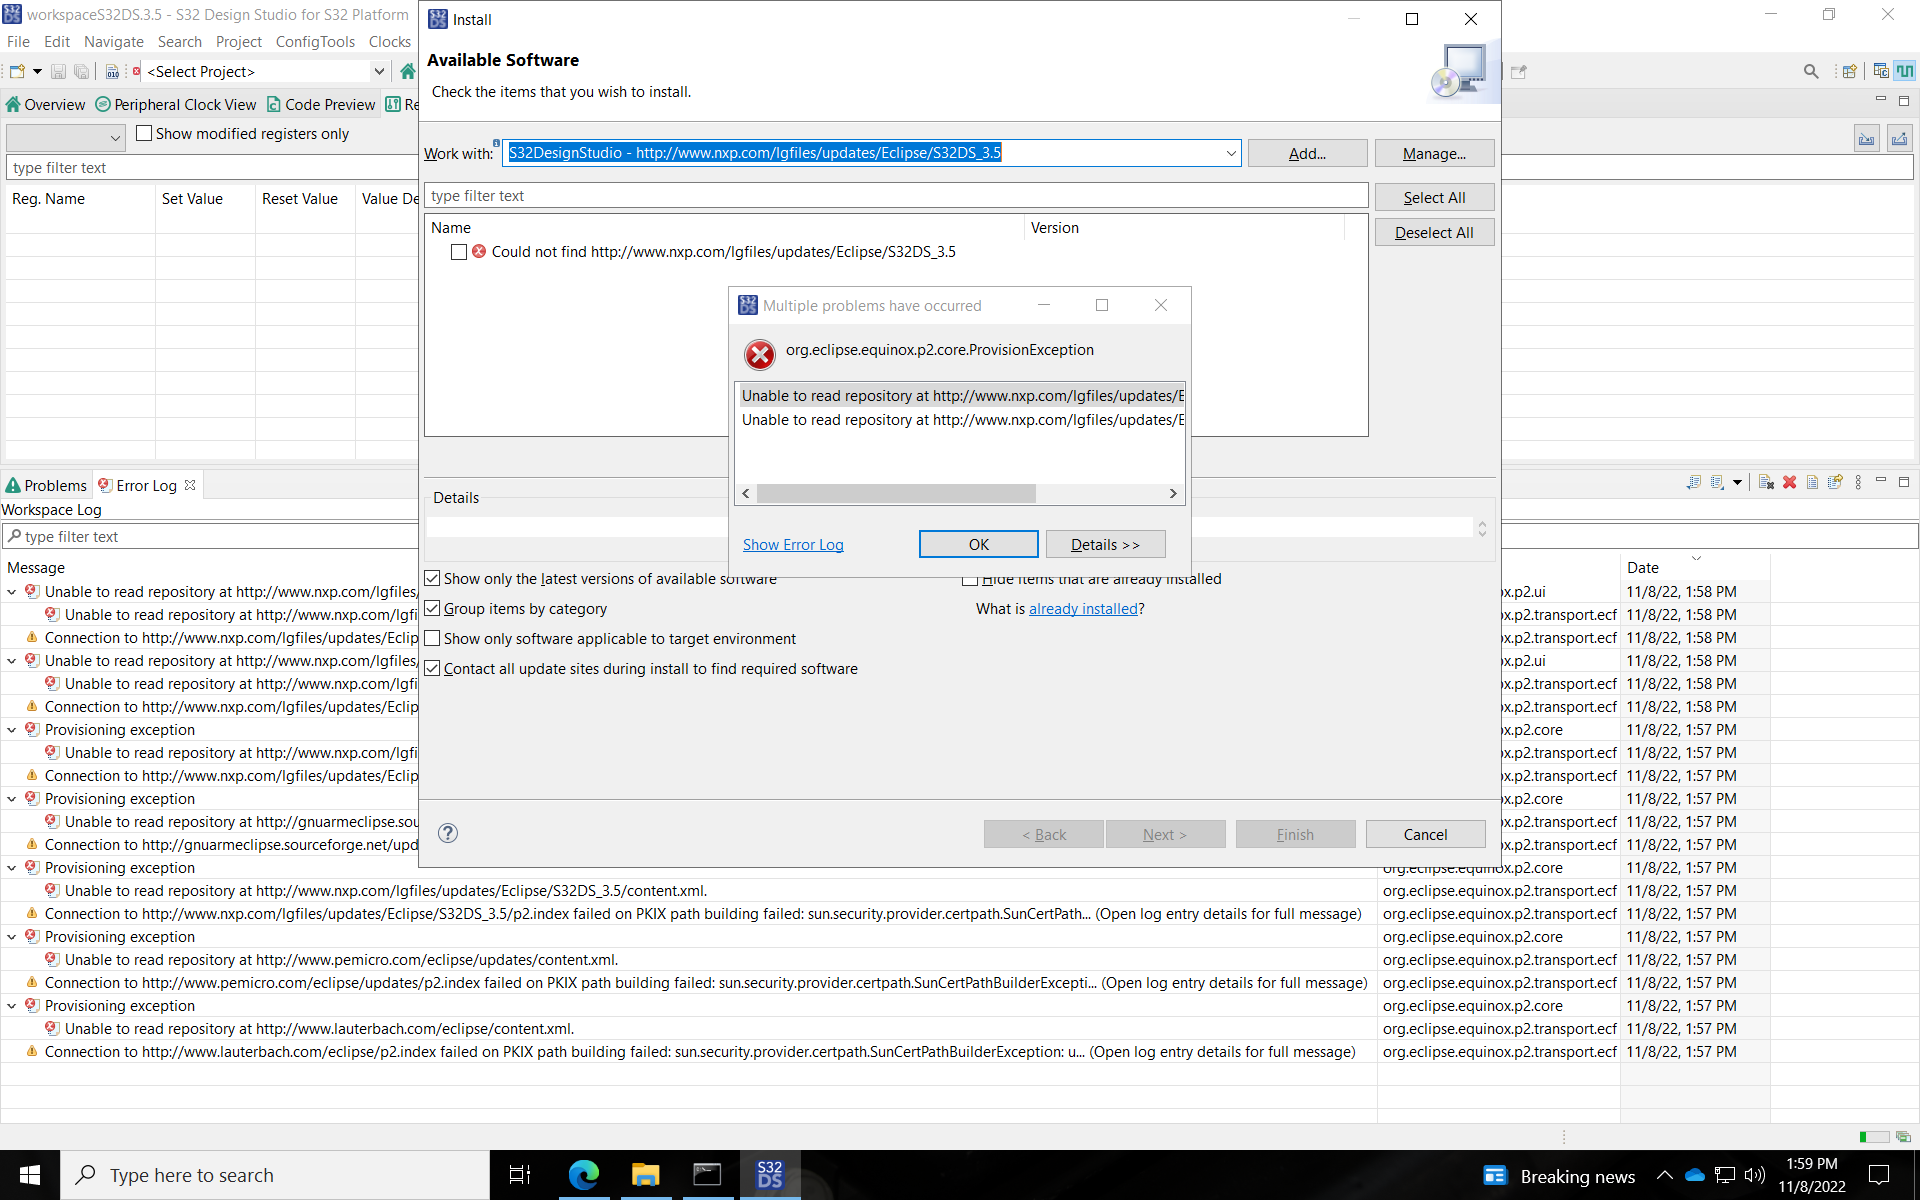This screenshot has height=1200, width=1920.
Task: Open the Work with repository dropdown
Action: pos(1230,153)
